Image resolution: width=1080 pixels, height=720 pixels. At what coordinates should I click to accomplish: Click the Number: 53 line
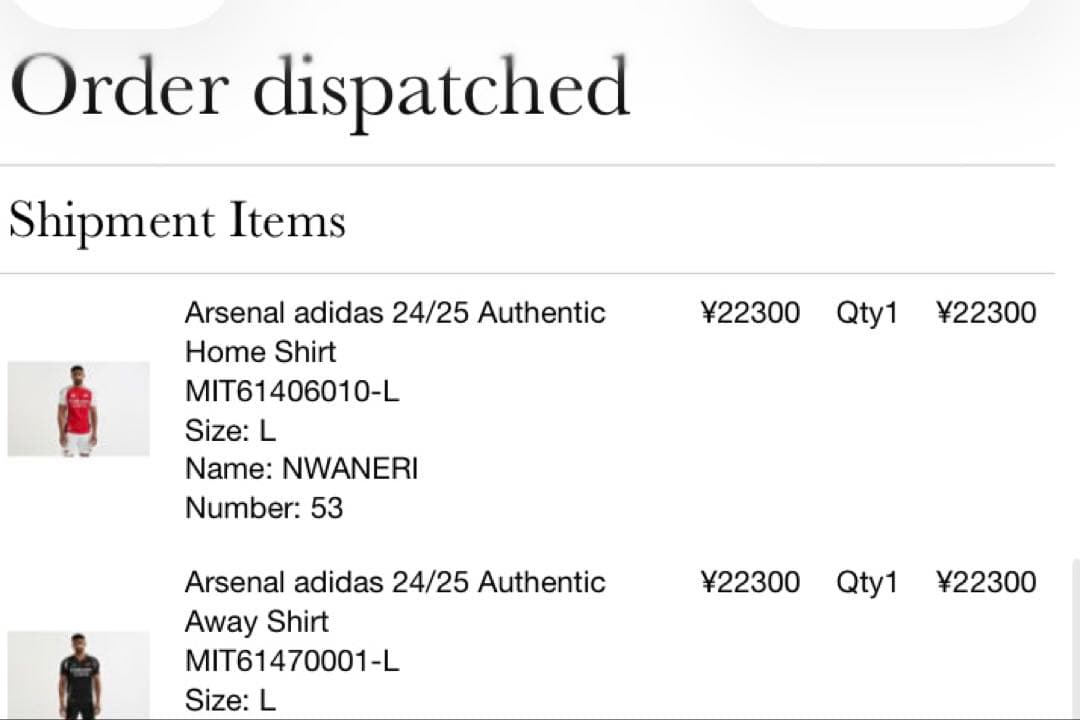pyautogui.click(x=264, y=508)
